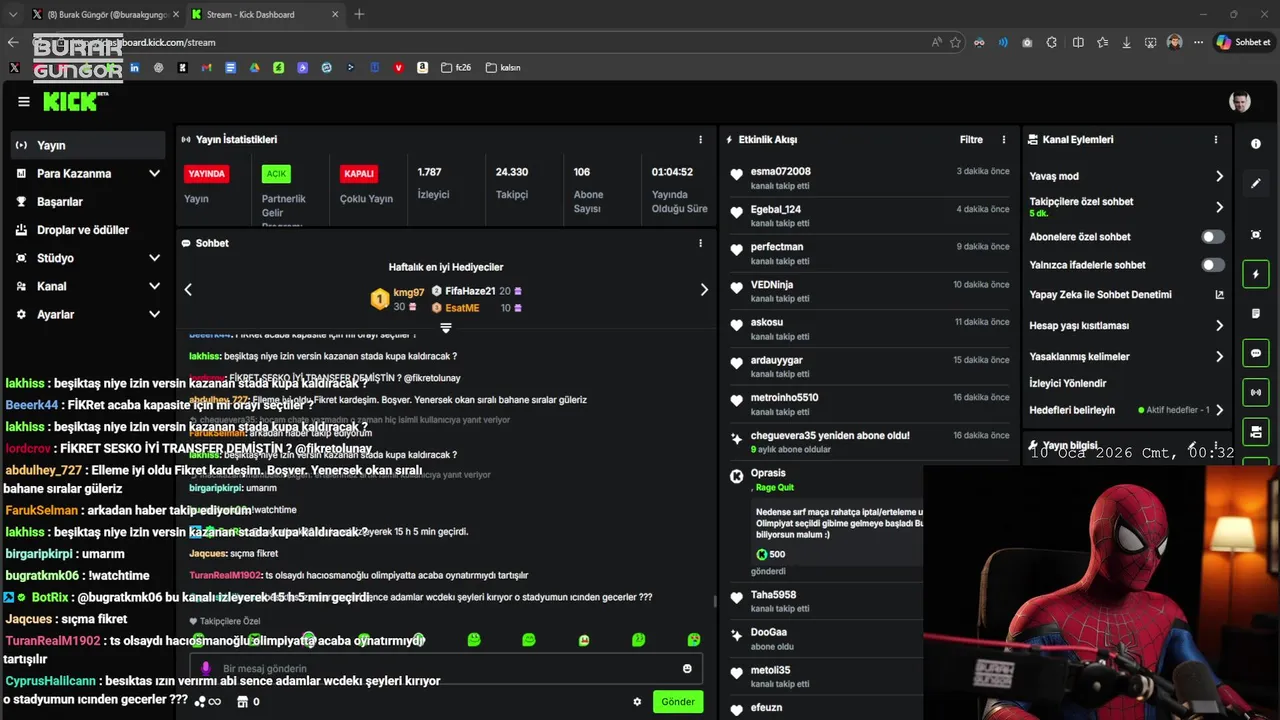Open Hedefleri belirleyin chevron
The height and width of the screenshot is (720, 1280).
pos(1219,410)
